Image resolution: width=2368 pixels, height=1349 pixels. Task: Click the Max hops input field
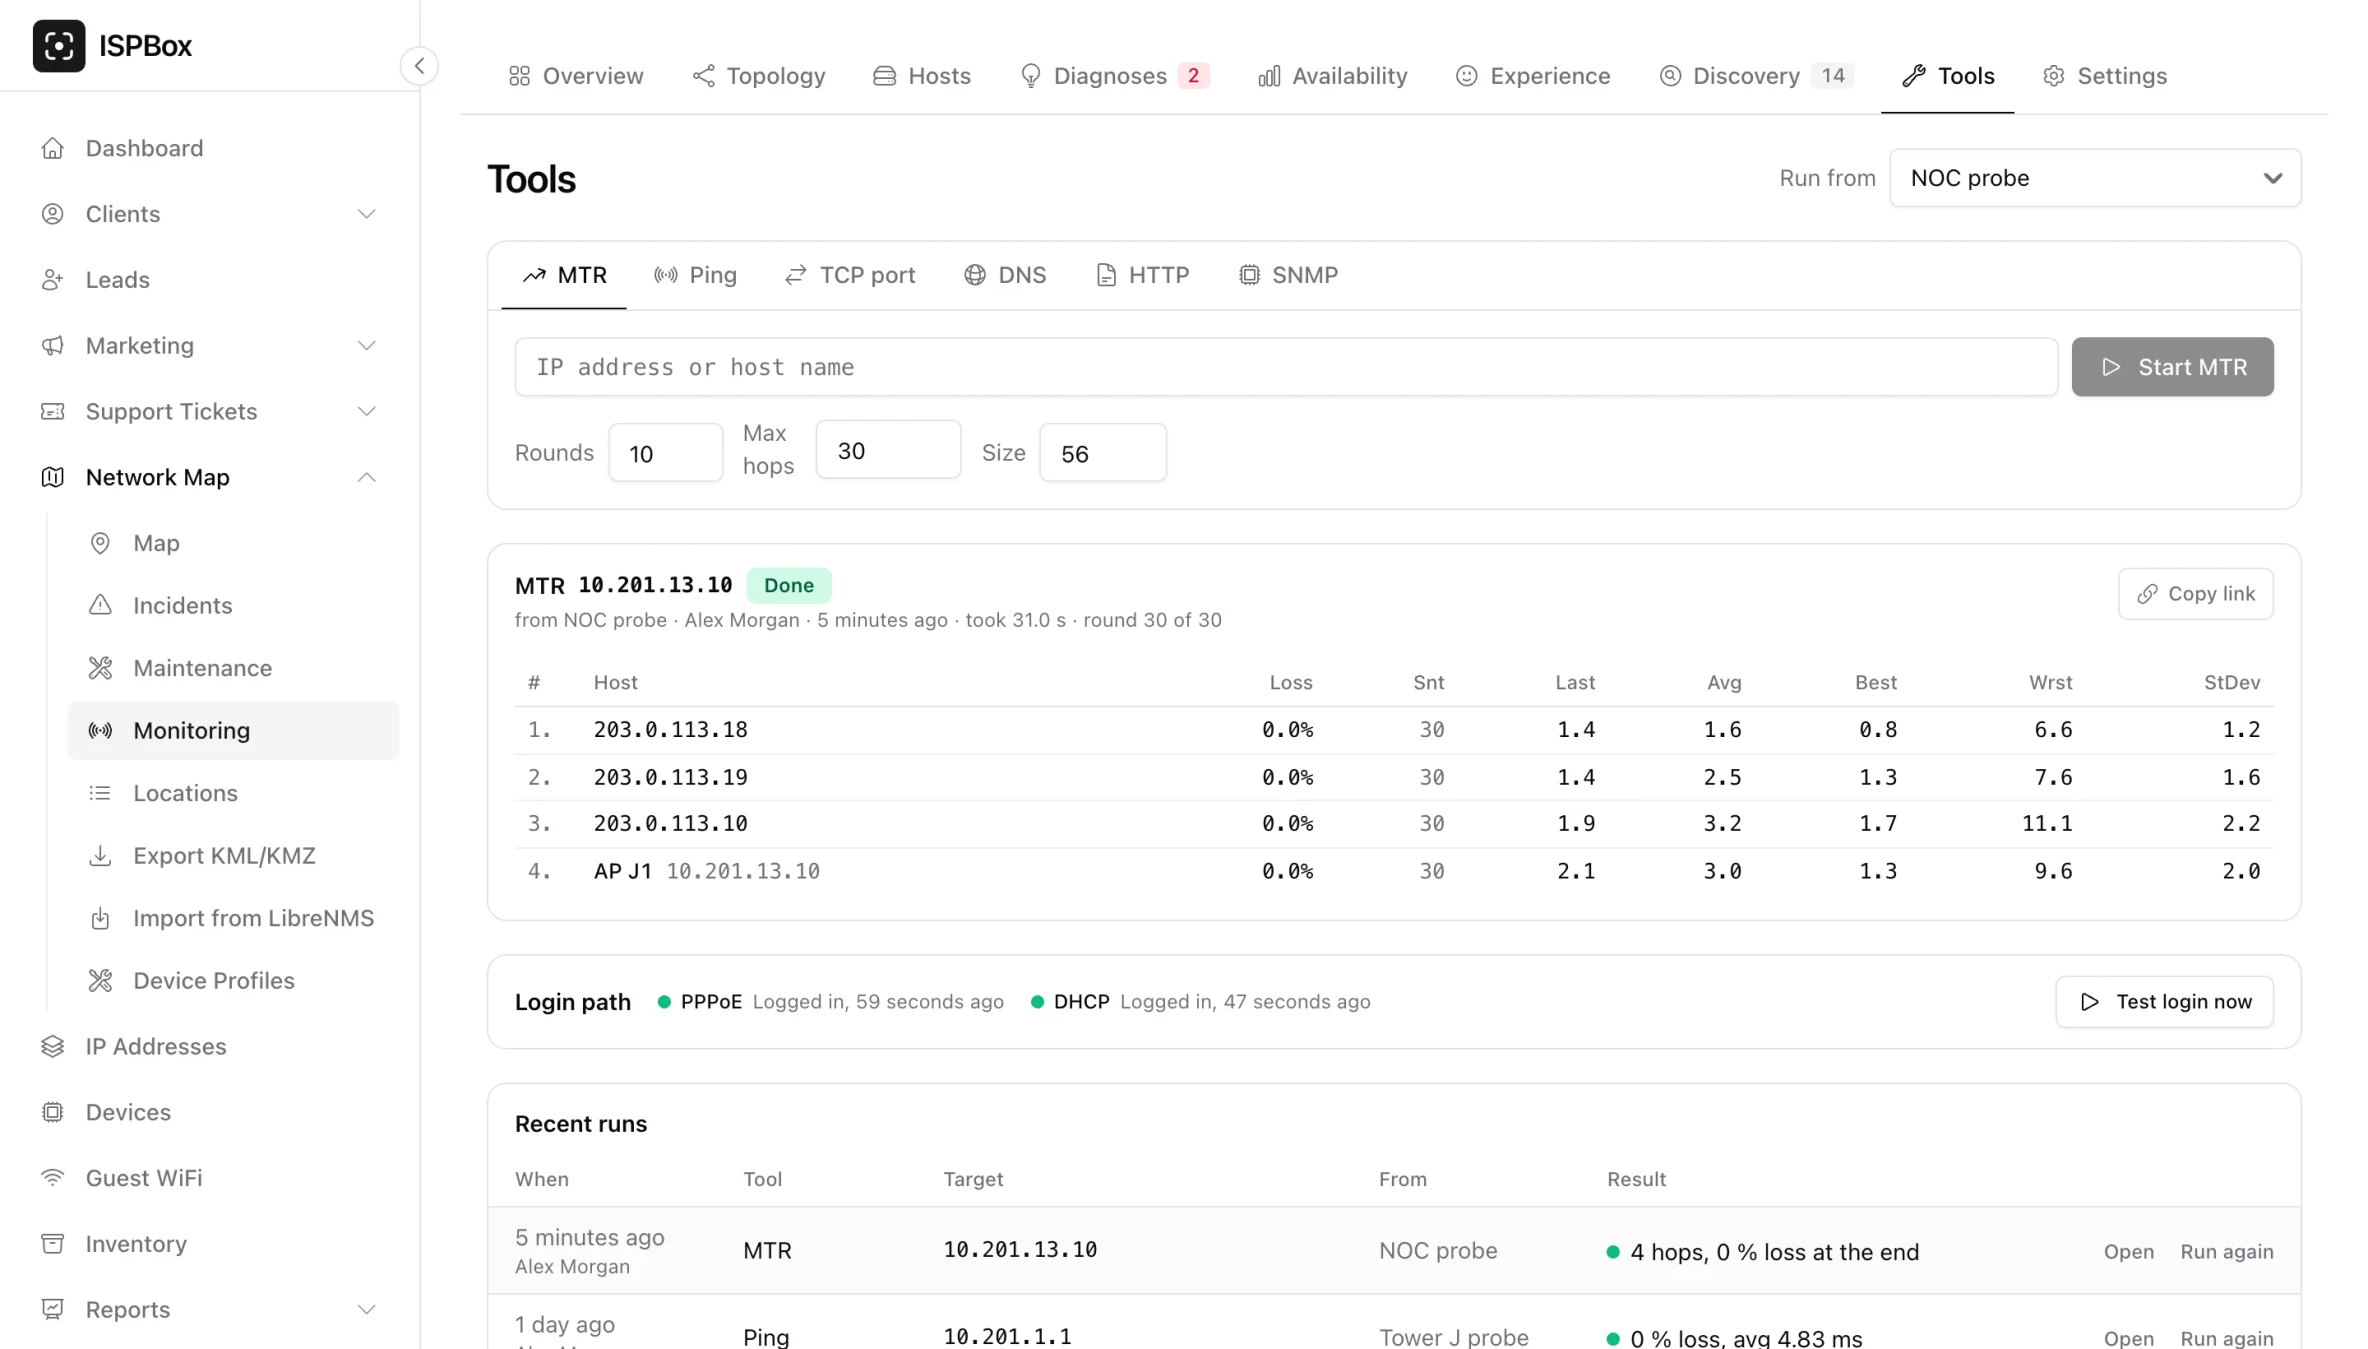click(888, 450)
